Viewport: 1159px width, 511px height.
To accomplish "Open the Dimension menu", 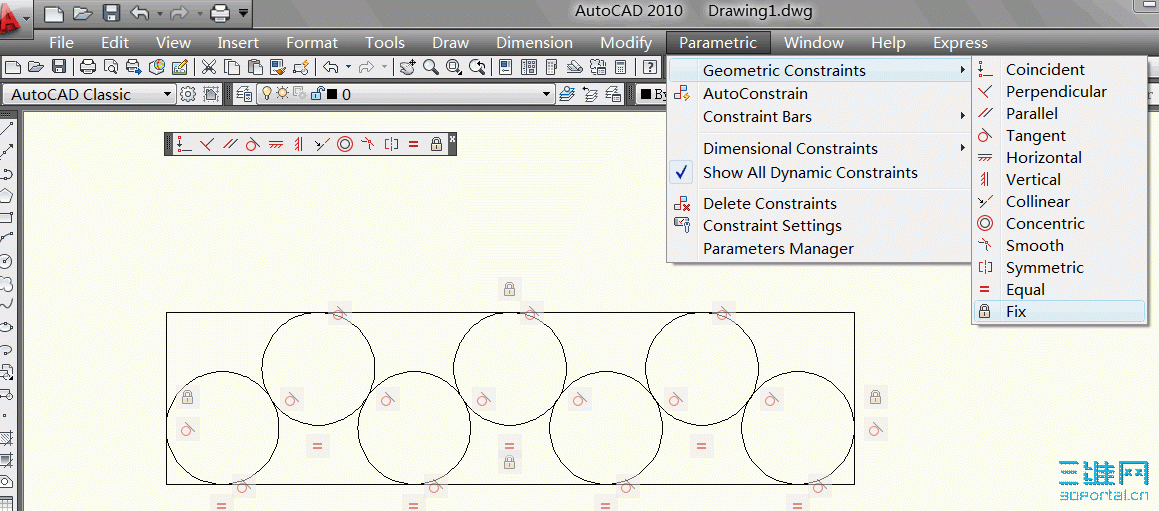I will 534,43.
